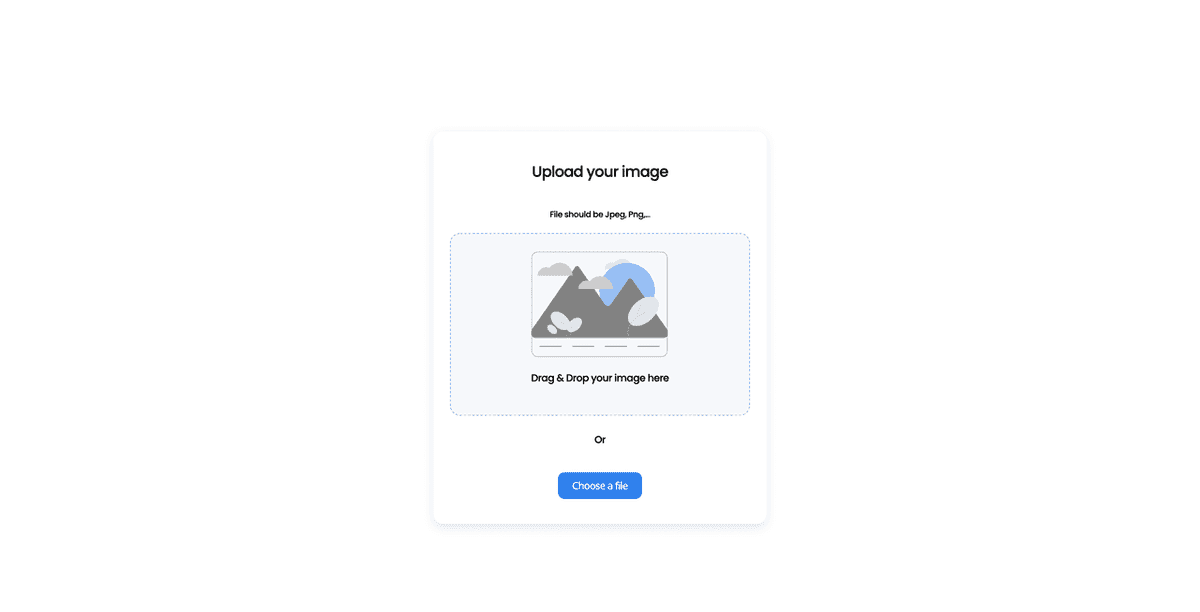
Task: Click the last placeholder dash under the picture
Action: 649,346
